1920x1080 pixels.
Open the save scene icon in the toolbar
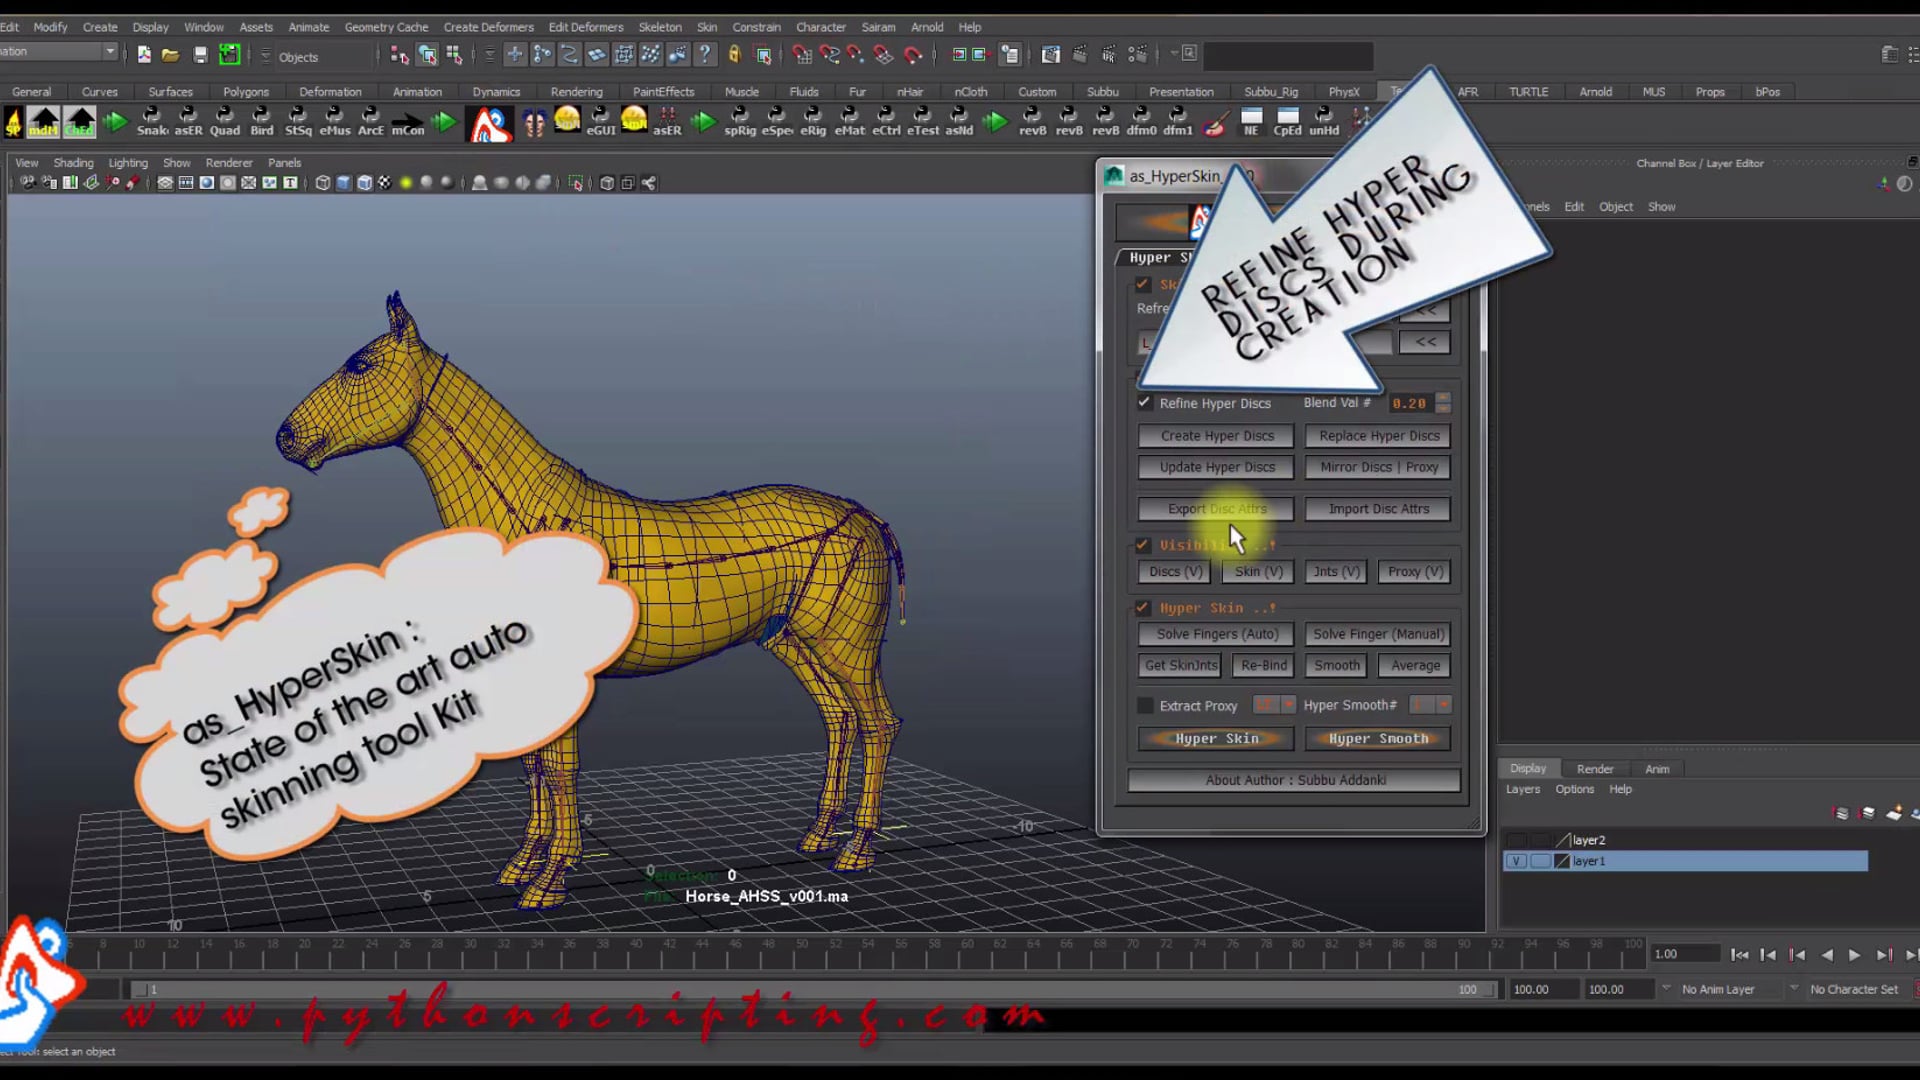coord(200,55)
